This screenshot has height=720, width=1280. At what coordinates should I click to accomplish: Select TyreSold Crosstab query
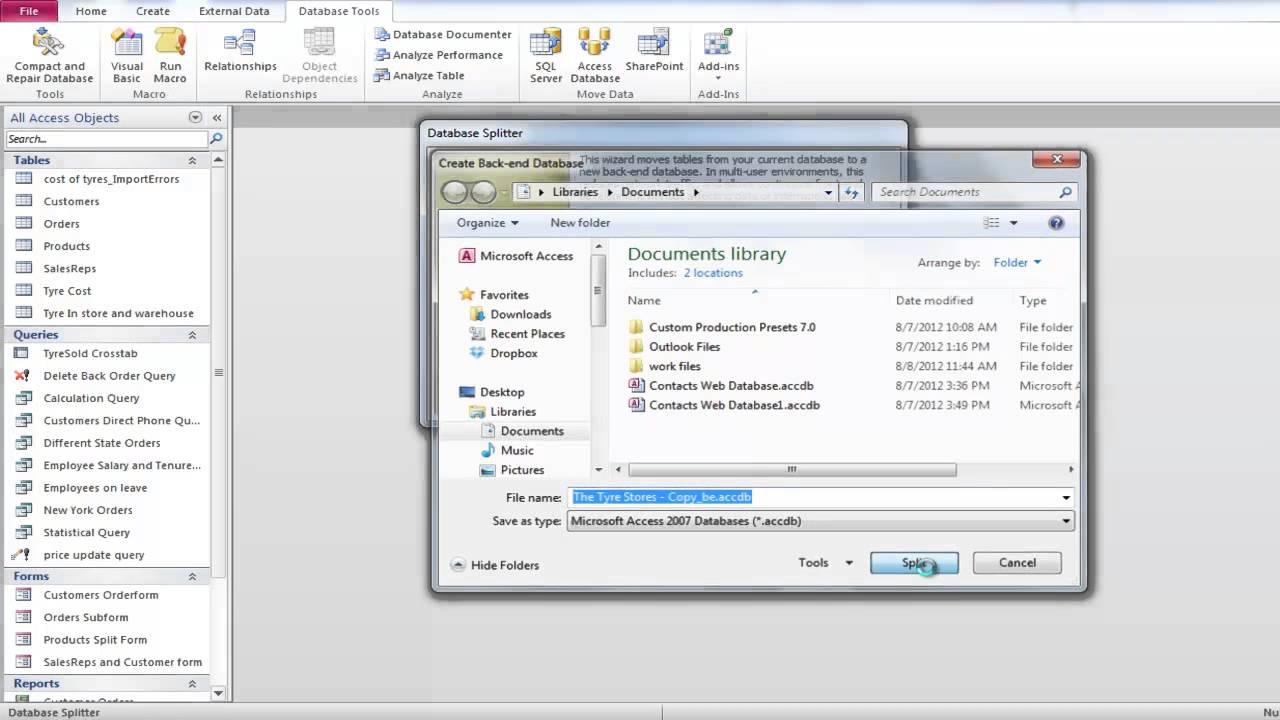pyautogui.click(x=90, y=353)
